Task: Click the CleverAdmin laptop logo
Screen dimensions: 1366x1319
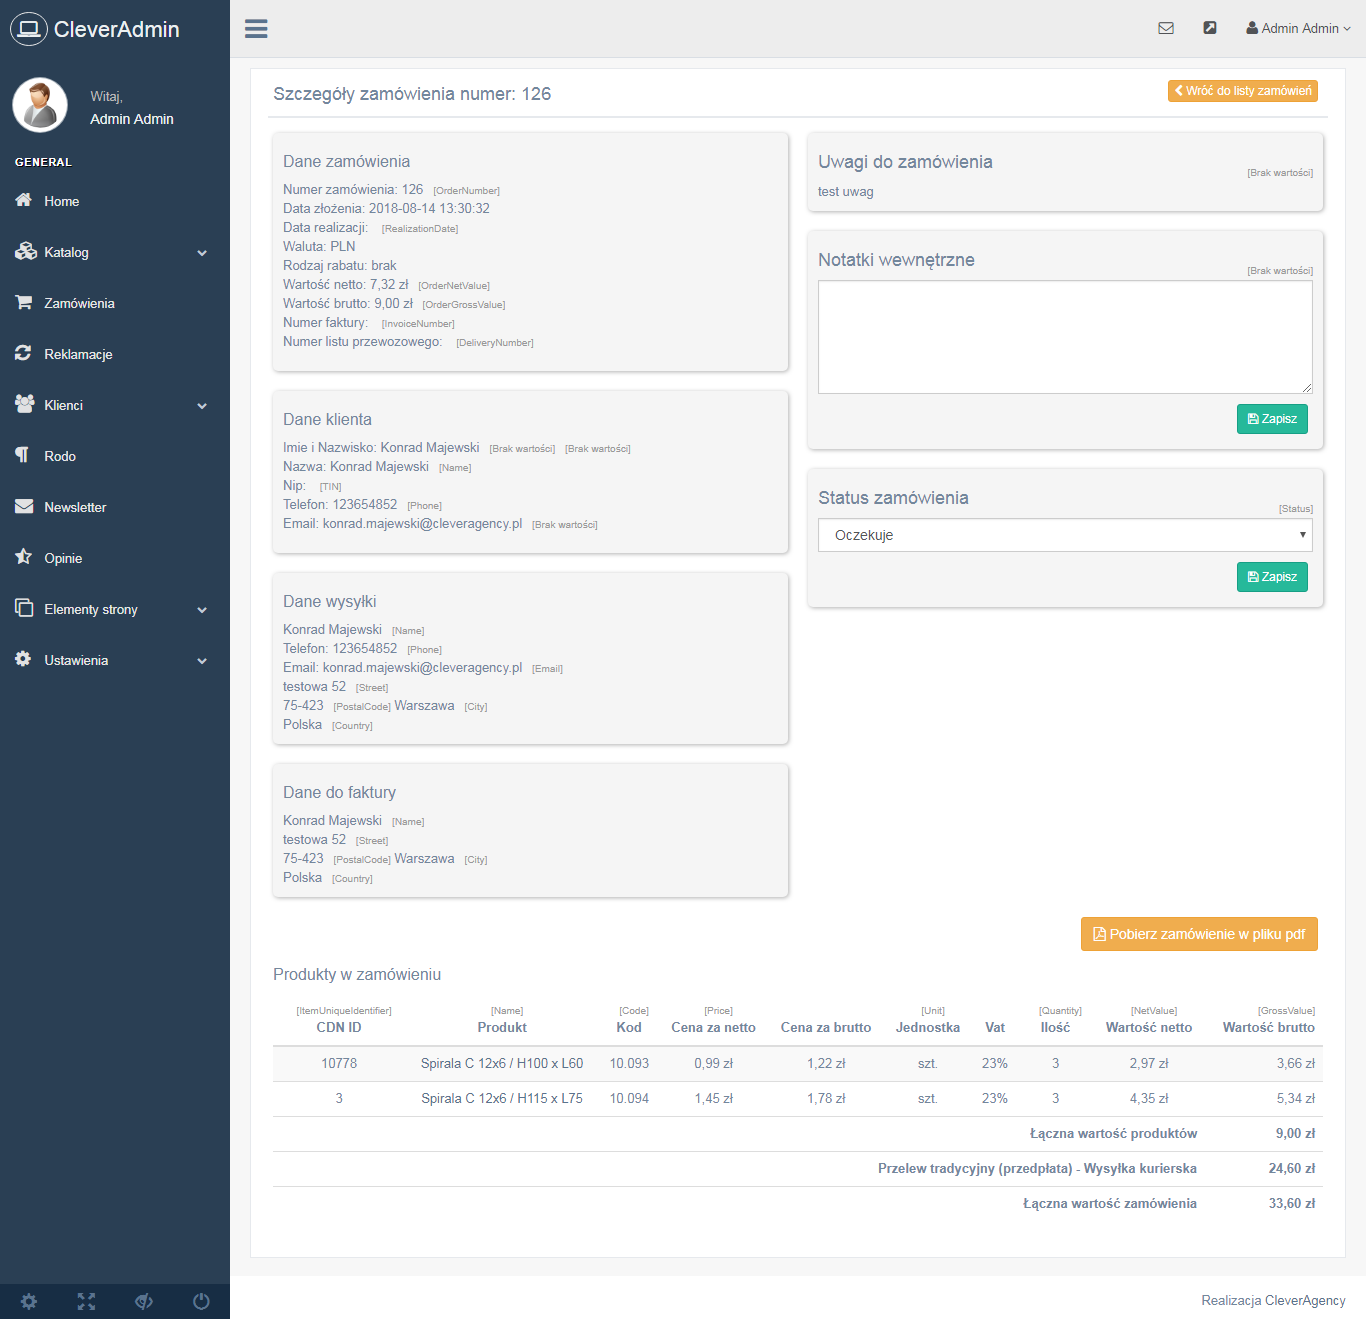Action: (x=29, y=29)
